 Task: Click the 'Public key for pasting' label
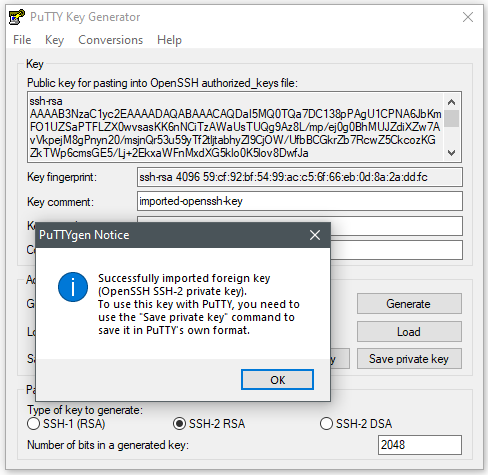[x=162, y=83]
